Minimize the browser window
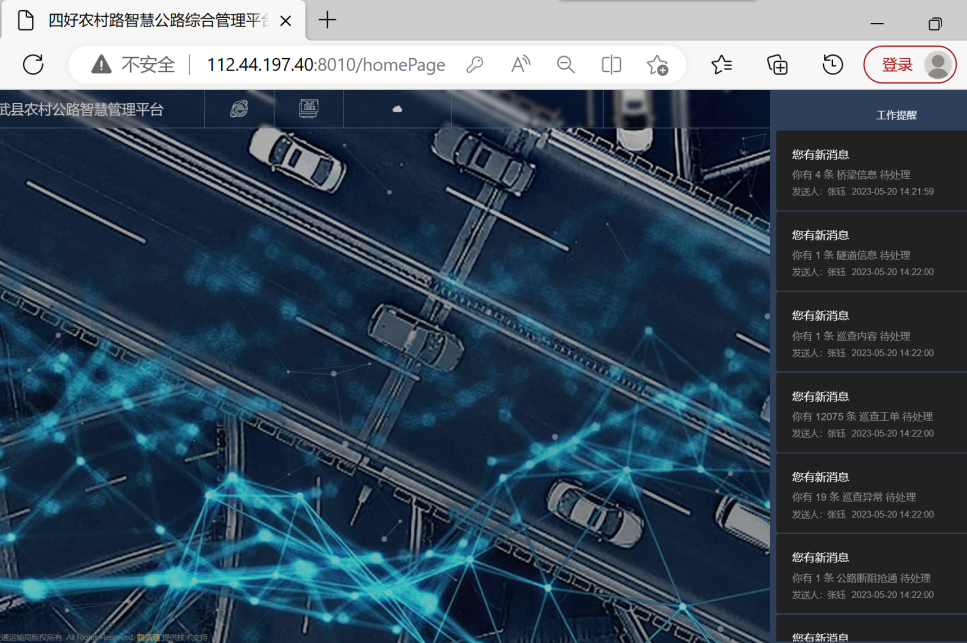Image resolution: width=967 pixels, height=643 pixels. tap(877, 23)
